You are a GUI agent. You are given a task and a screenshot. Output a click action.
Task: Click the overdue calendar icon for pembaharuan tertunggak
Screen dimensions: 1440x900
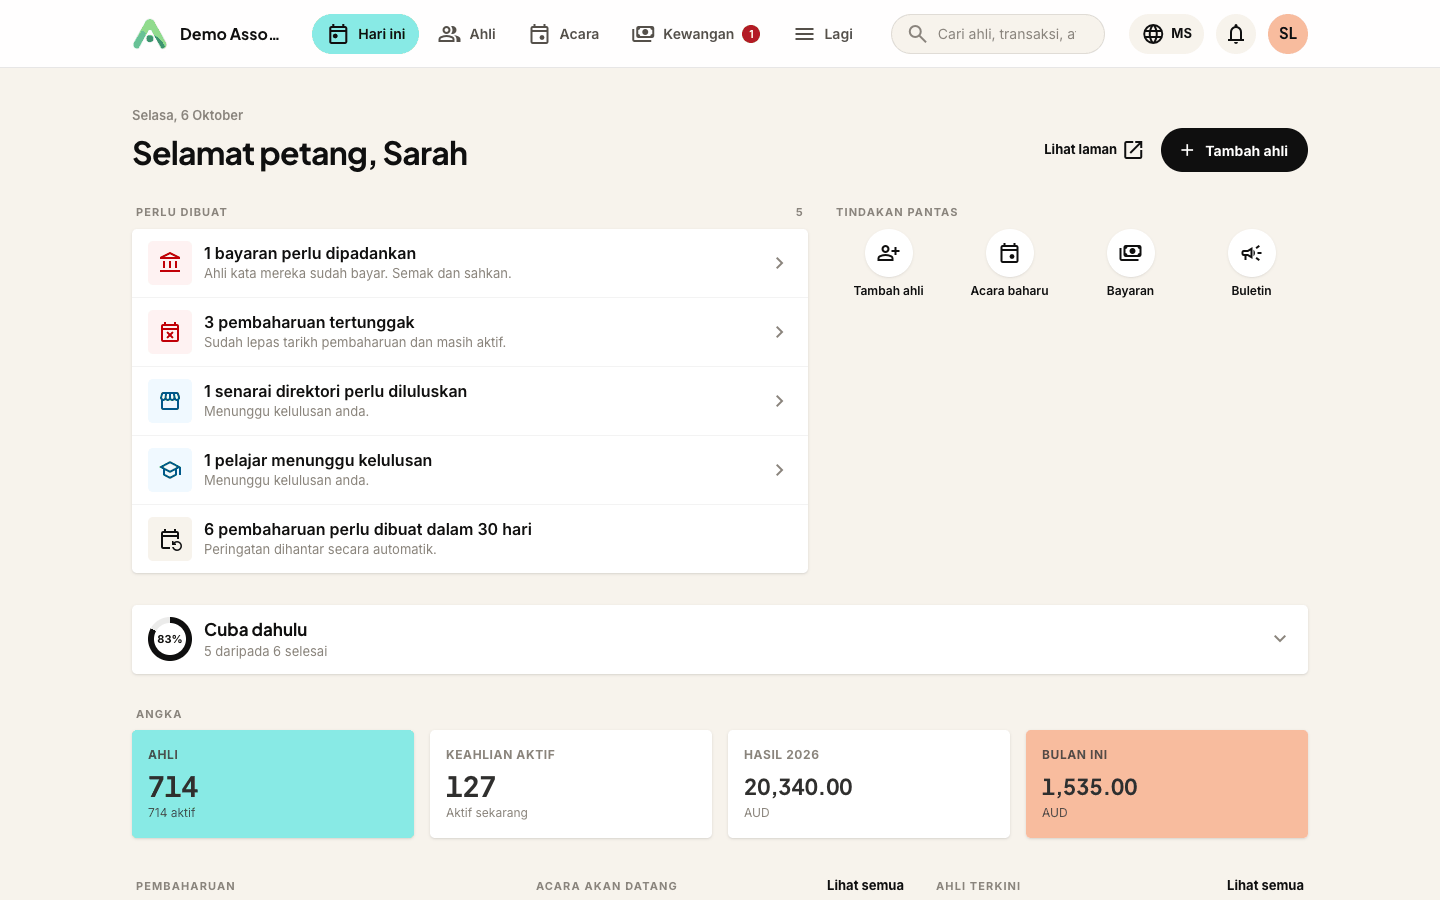point(170,332)
